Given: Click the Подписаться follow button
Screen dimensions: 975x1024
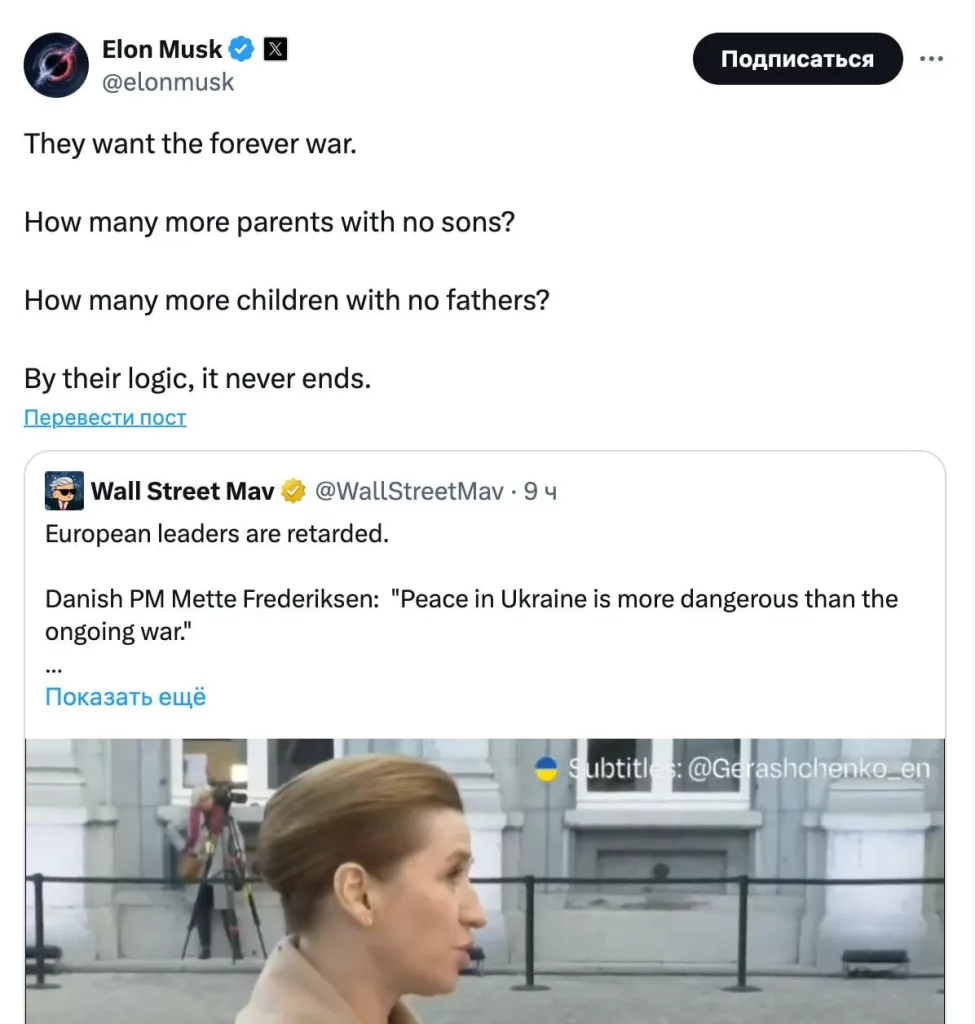Looking at the screenshot, I should 797,59.
